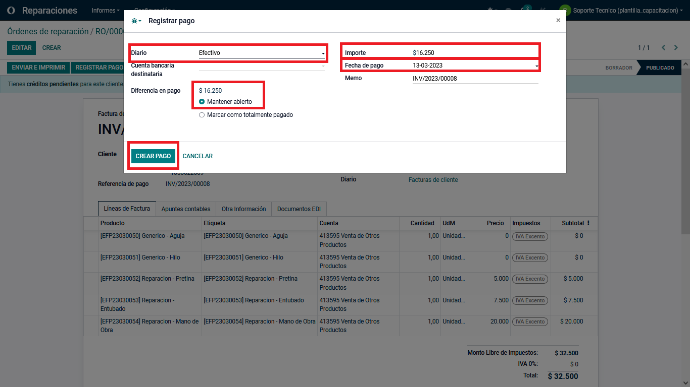The width and height of the screenshot is (690, 387).
Task: Click the BORRADOR status stage
Action: pos(619,68)
